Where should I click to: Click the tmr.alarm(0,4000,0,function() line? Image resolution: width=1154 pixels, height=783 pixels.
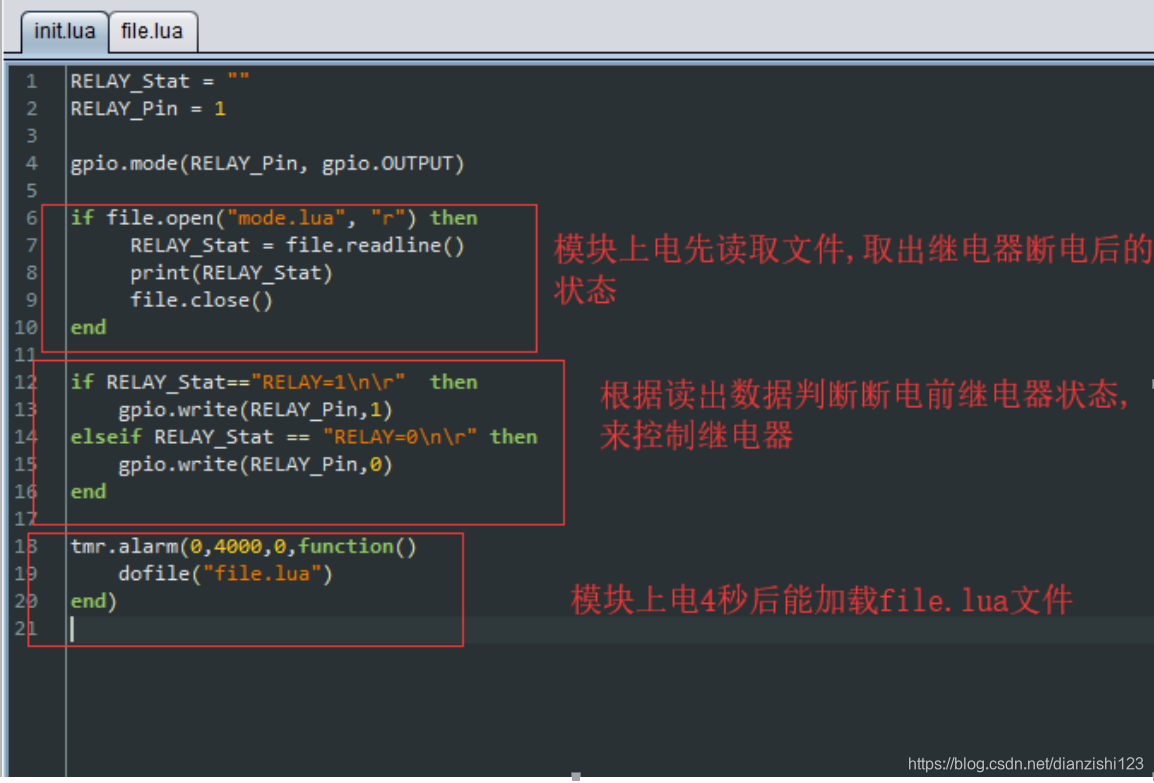244,547
